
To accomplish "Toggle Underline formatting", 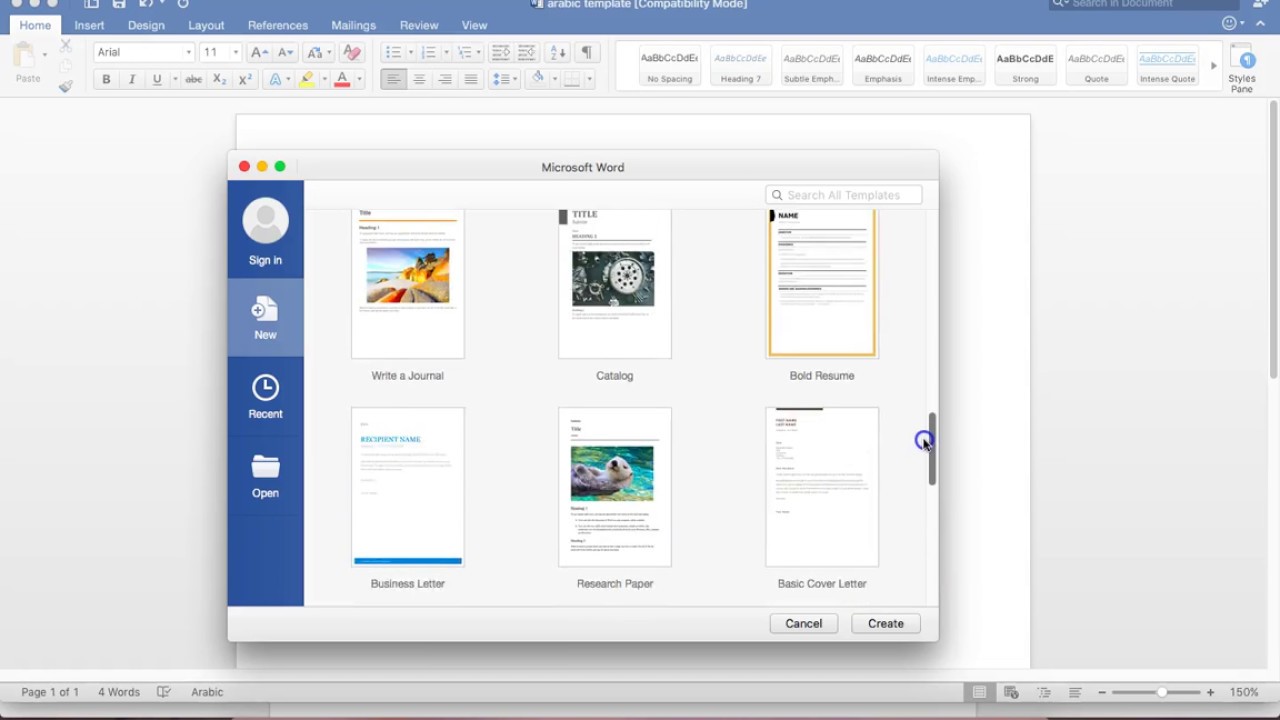I will (157, 79).
